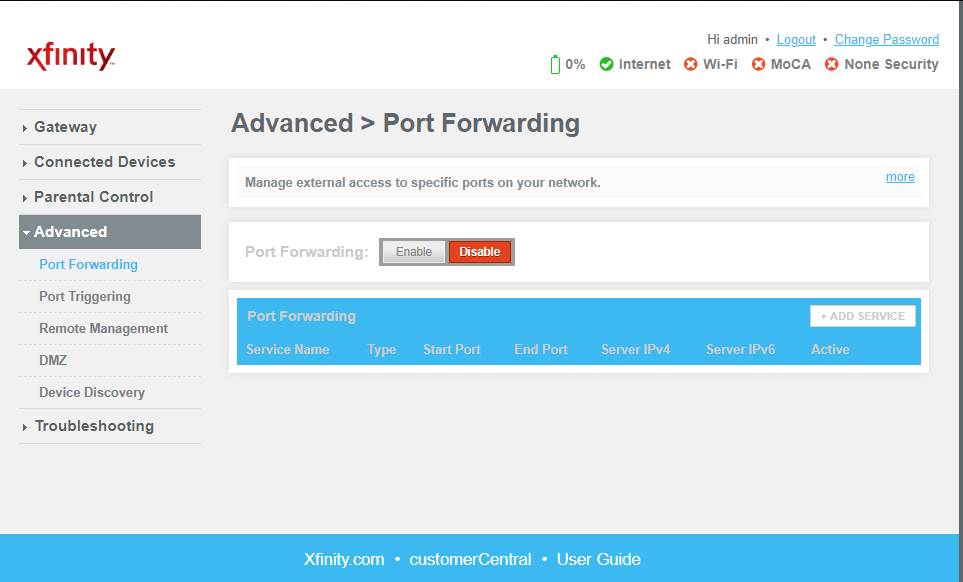The width and height of the screenshot is (963, 582).
Task: Click the + ADD SERVICE button
Action: coord(863,316)
